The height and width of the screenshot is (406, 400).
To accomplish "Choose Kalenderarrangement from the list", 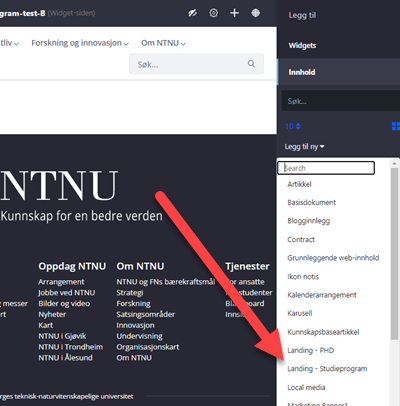I will coord(322,295).
